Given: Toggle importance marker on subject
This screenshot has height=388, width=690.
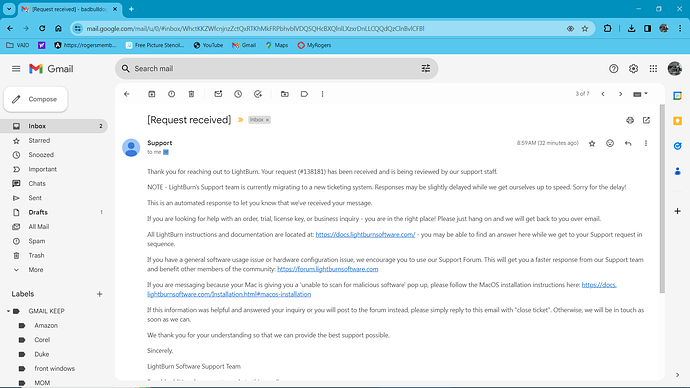Looking at the screenshot, I should [x=240, y=120].
